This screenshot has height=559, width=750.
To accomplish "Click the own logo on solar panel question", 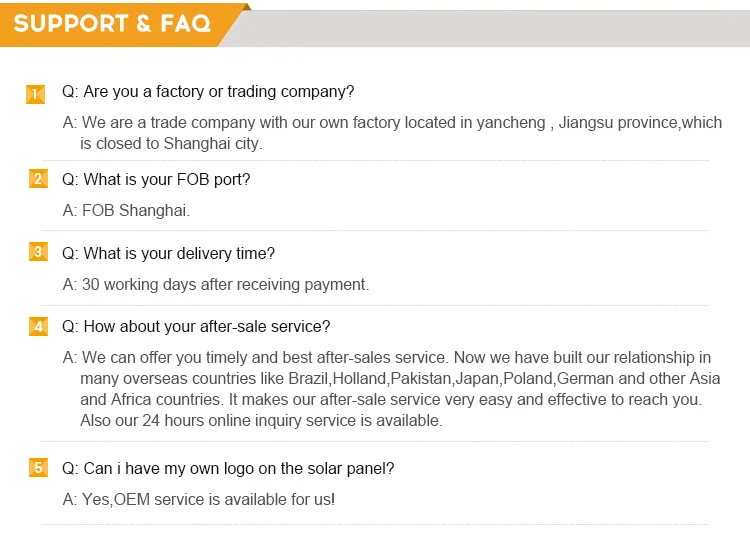I will pyautogui.click(x=228, y=468).
